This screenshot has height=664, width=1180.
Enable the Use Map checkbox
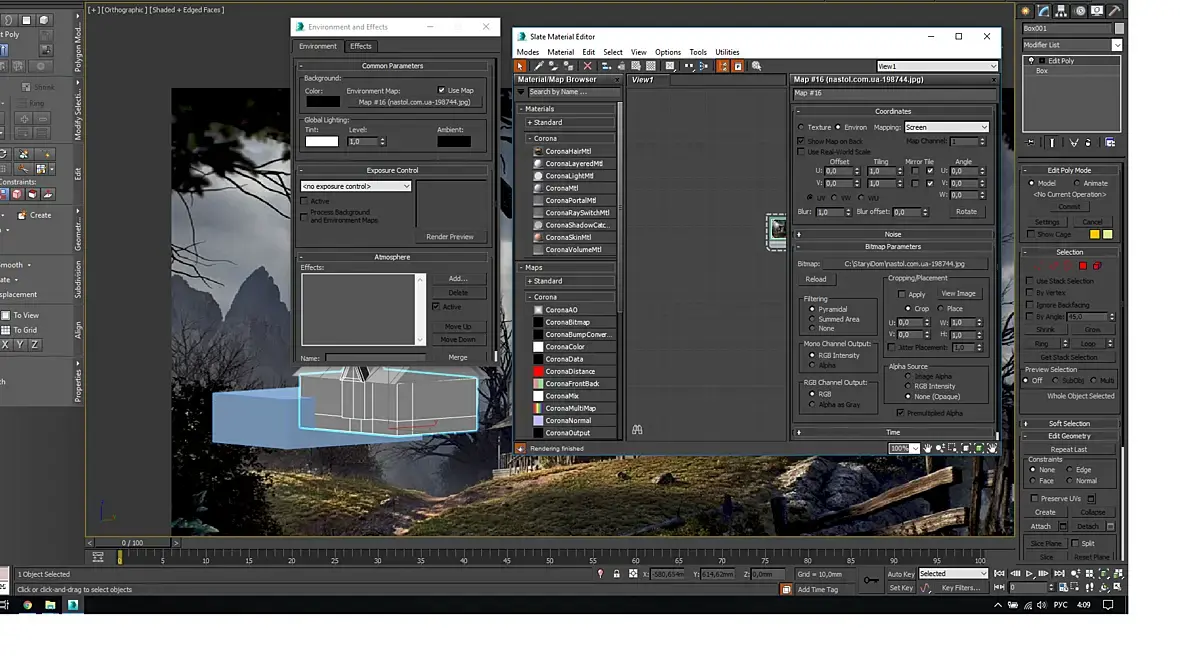[x=442, y=91]
